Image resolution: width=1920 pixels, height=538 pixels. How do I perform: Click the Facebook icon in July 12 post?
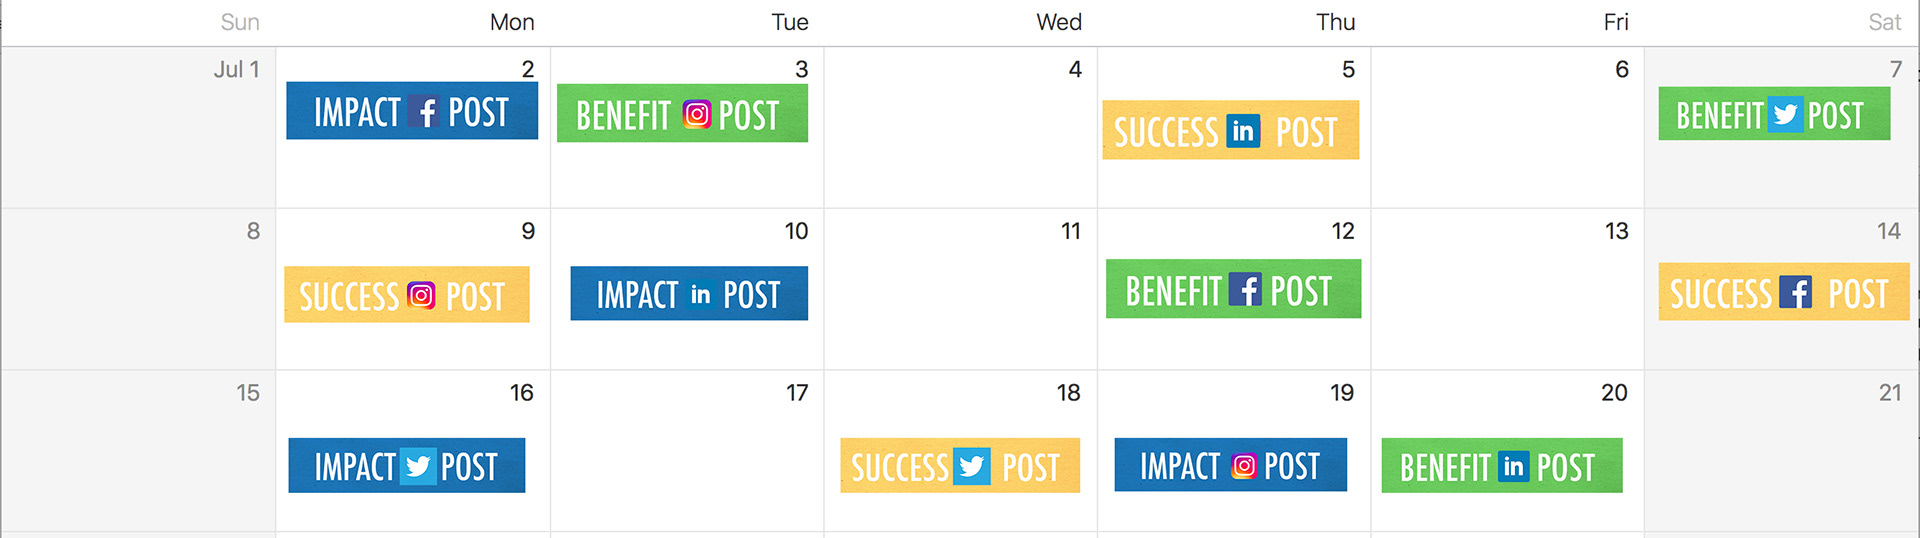point(1245,290)
